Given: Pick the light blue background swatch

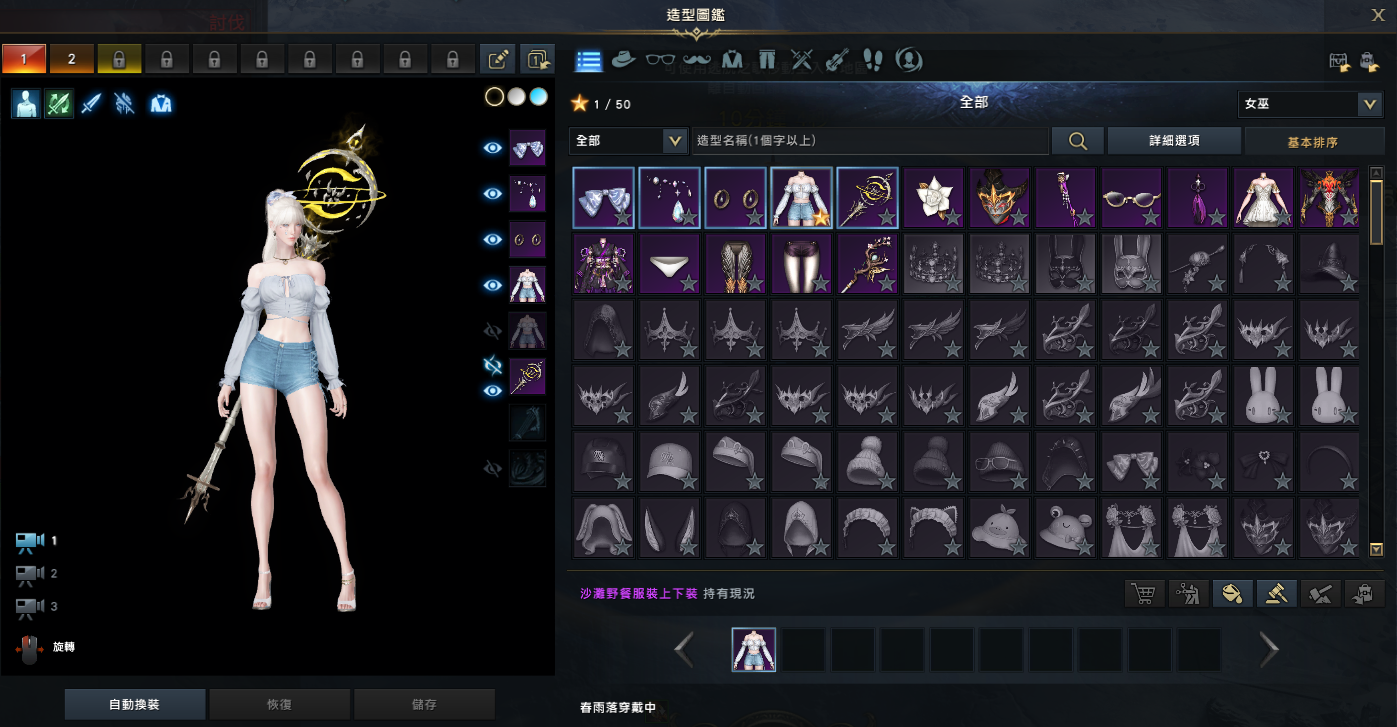Looking at the screenshot, I should [x=538, y=97].
